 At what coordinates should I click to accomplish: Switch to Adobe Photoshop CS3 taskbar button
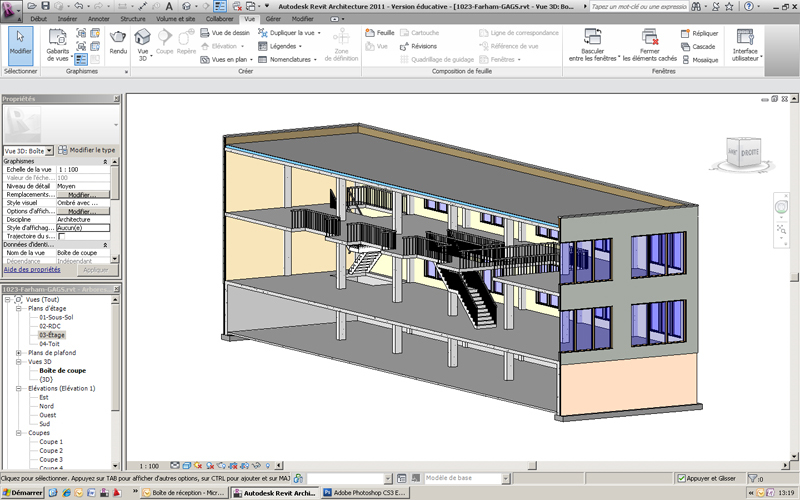pyautogui.click(x=365, y=493)
